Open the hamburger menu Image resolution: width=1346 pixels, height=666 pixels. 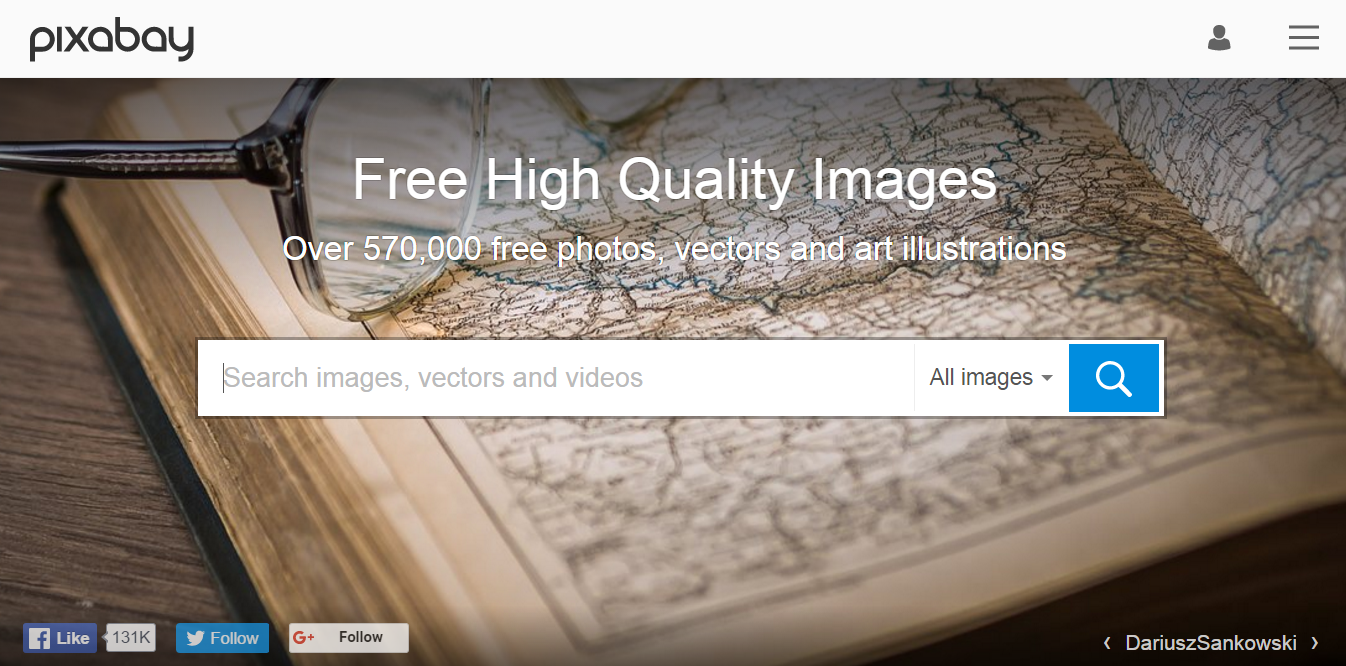point(1303,38)
